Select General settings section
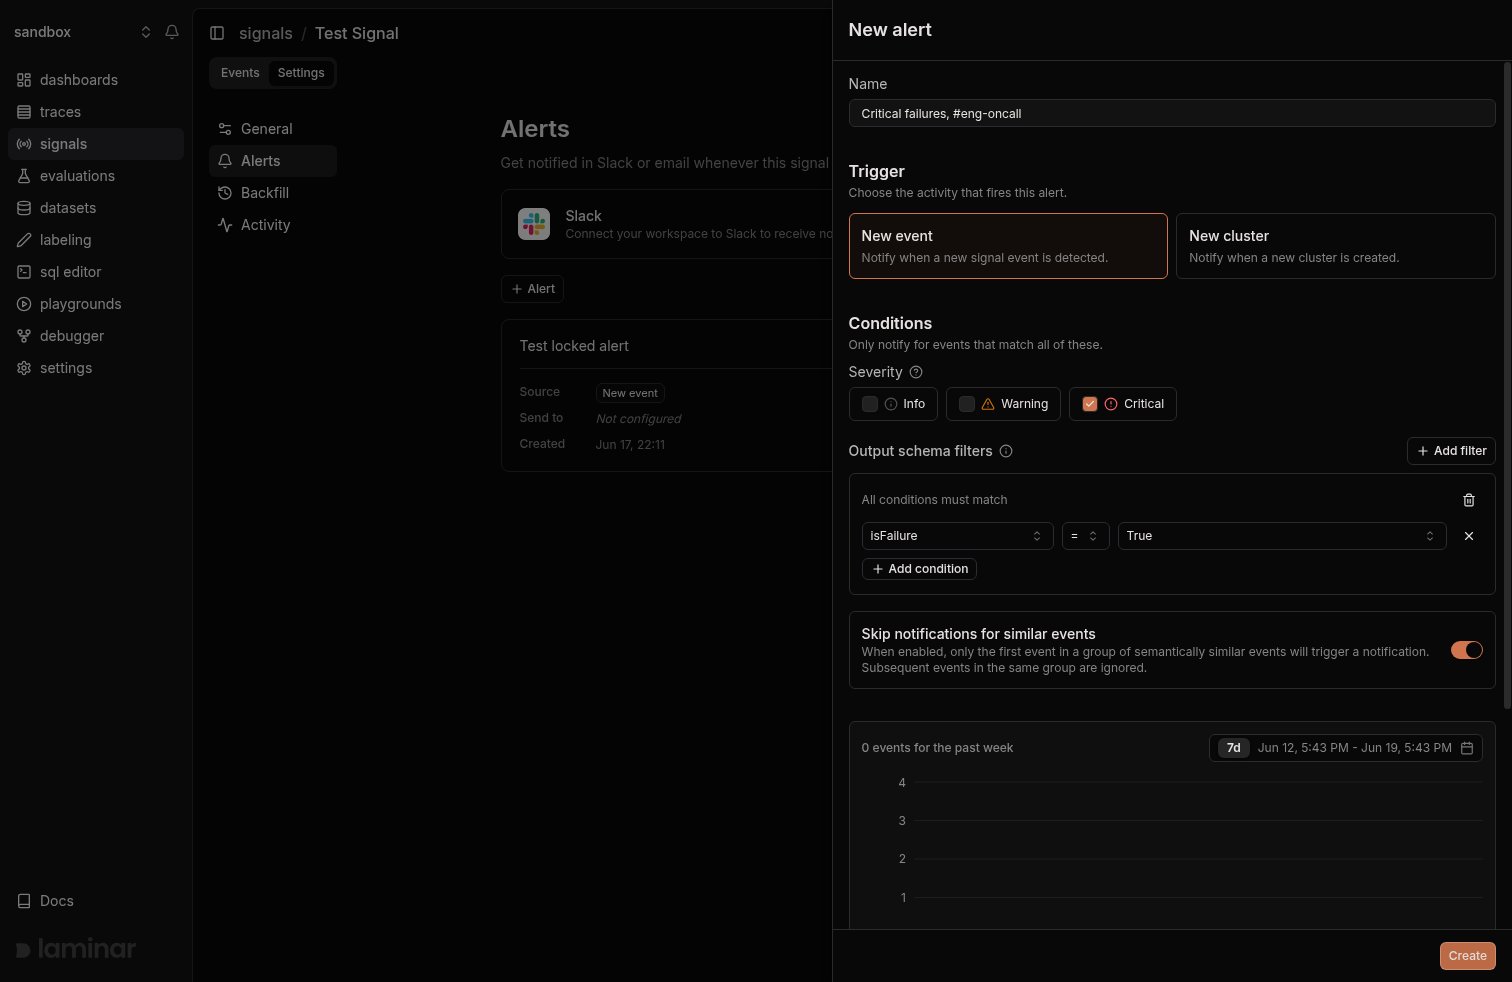Screen dimensions: 1512x982 pos(273,129)
